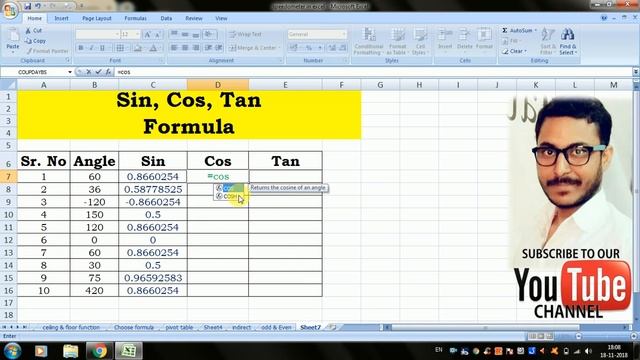Switch to the Data tab
Viewport: 640px width, 360px height.
point(166,18)
